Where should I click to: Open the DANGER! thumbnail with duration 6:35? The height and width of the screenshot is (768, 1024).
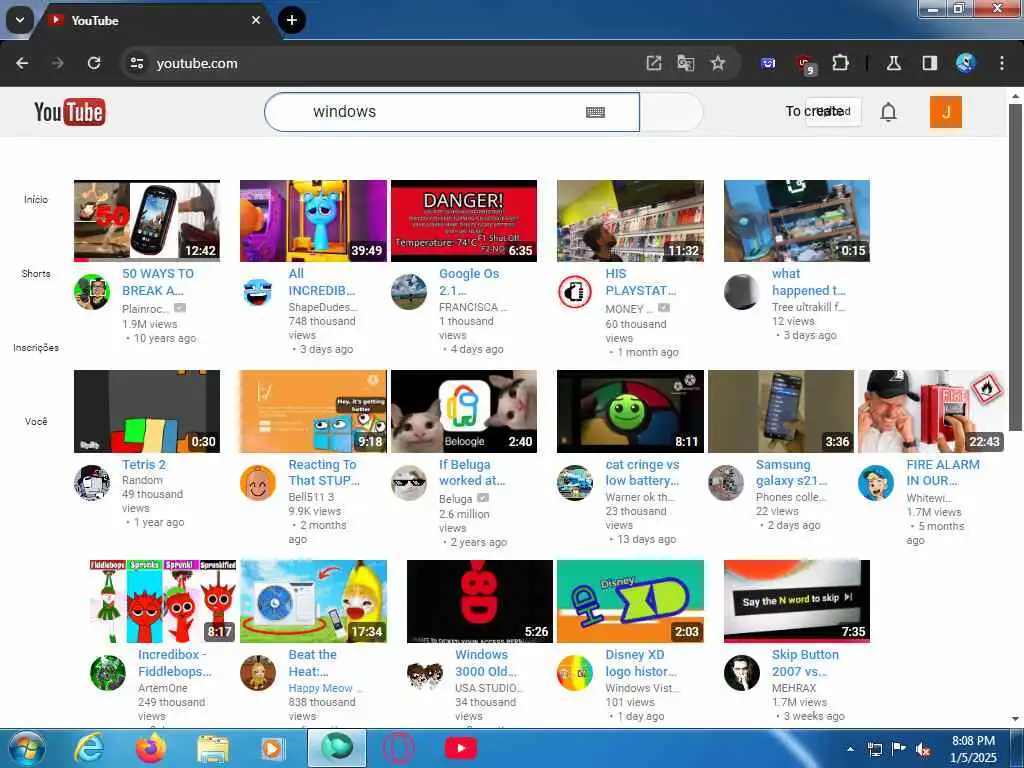464,221
